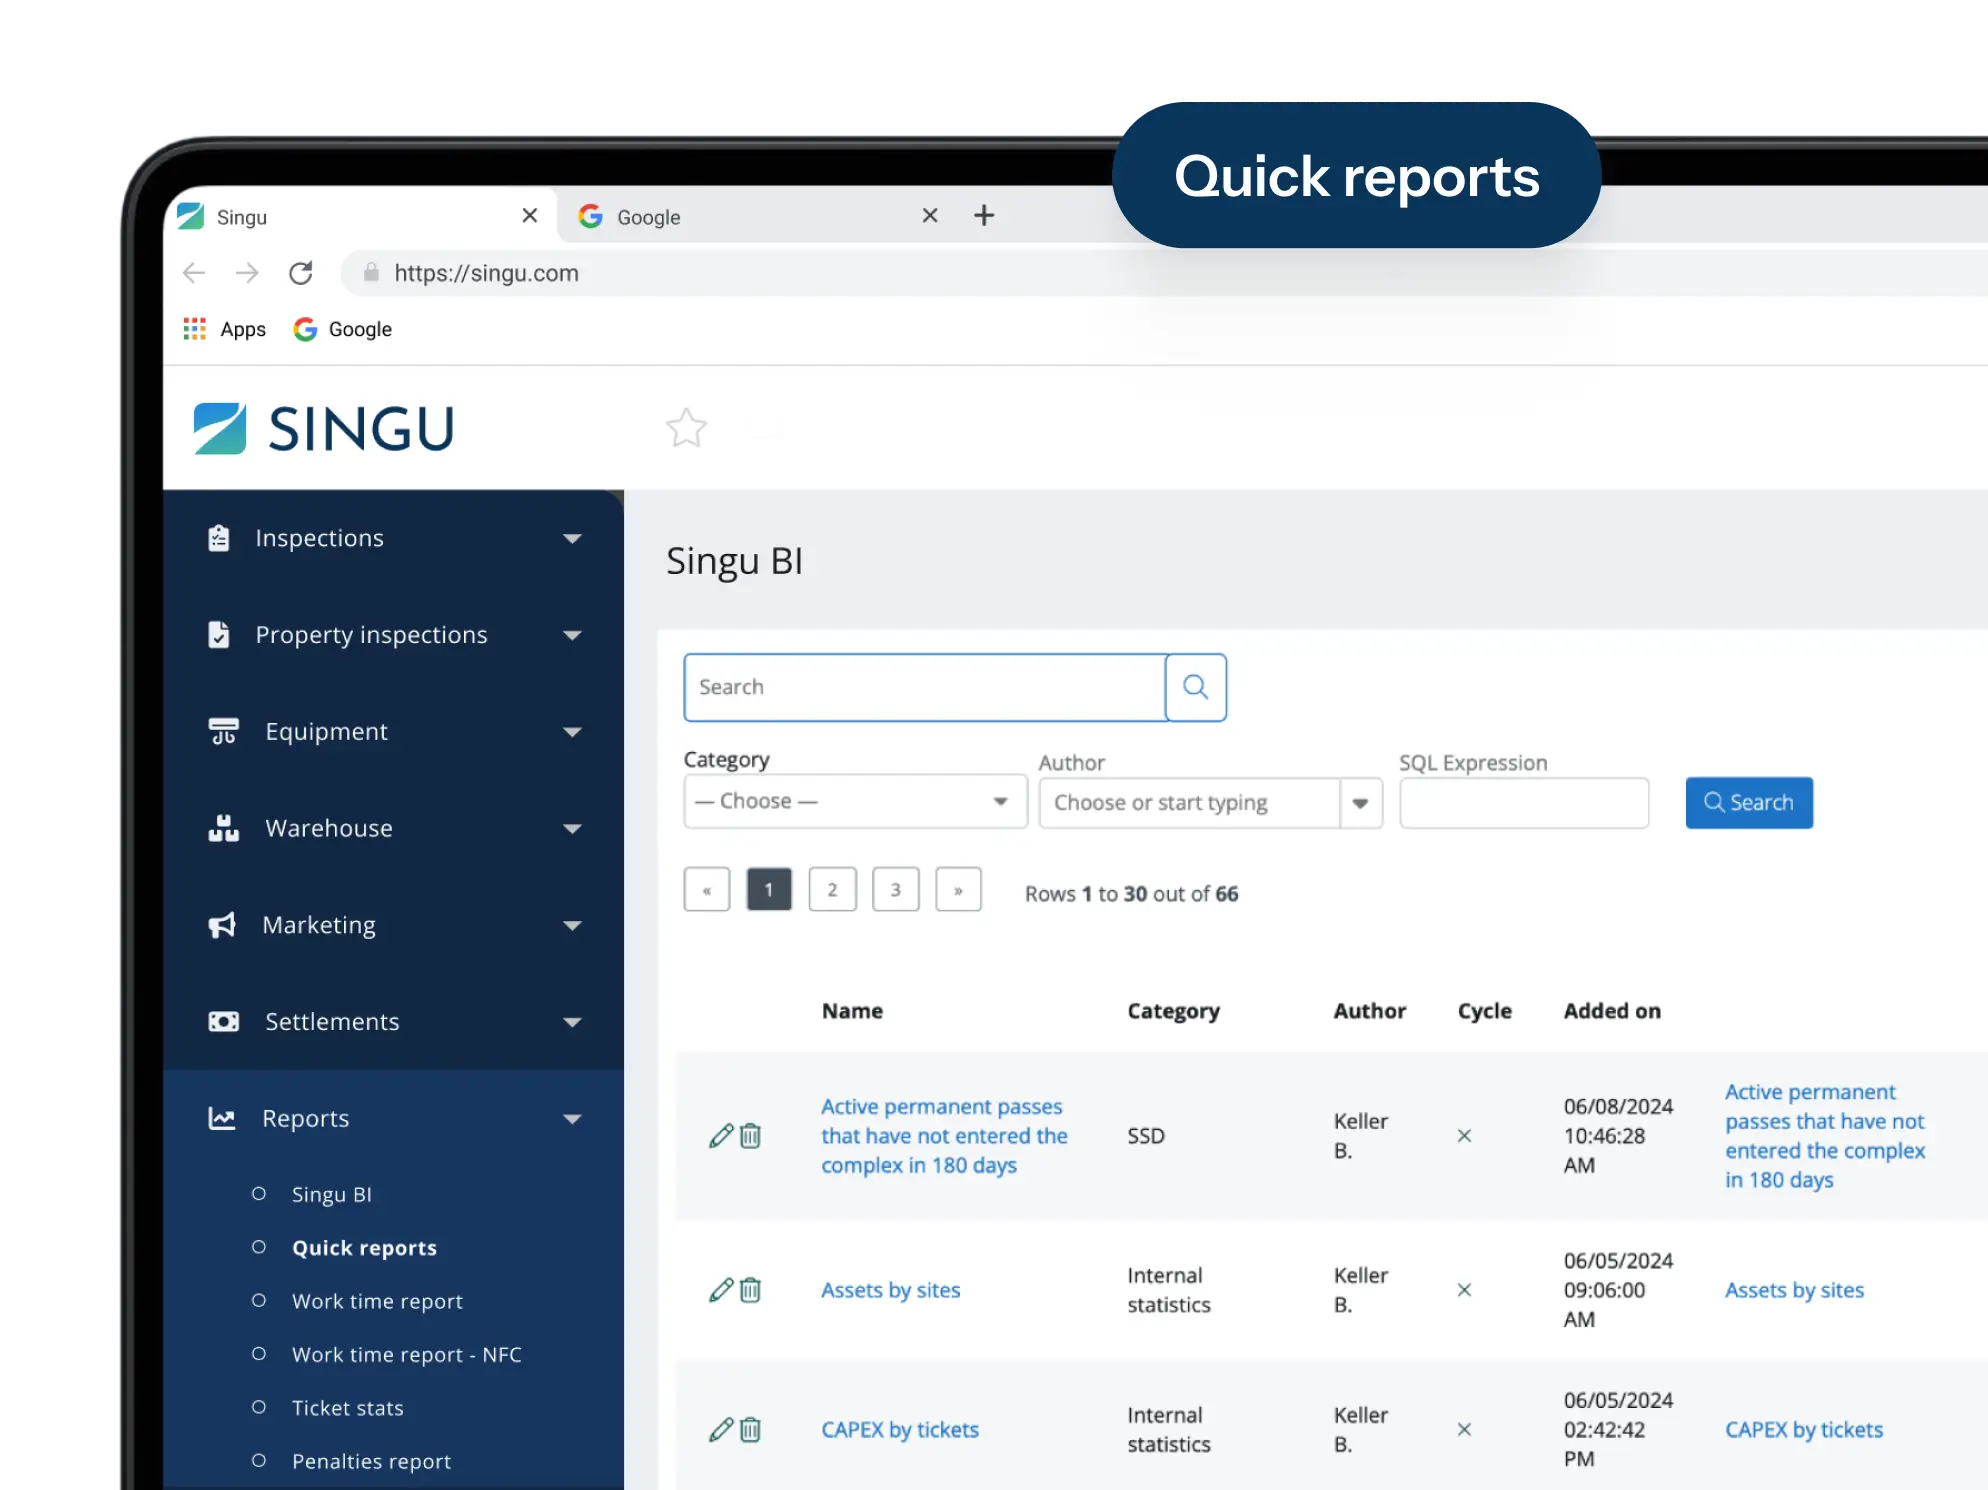Expand the Settlements menu arrow
The width and height of the screenshot is (1988, 1490).
[572, 1022]
